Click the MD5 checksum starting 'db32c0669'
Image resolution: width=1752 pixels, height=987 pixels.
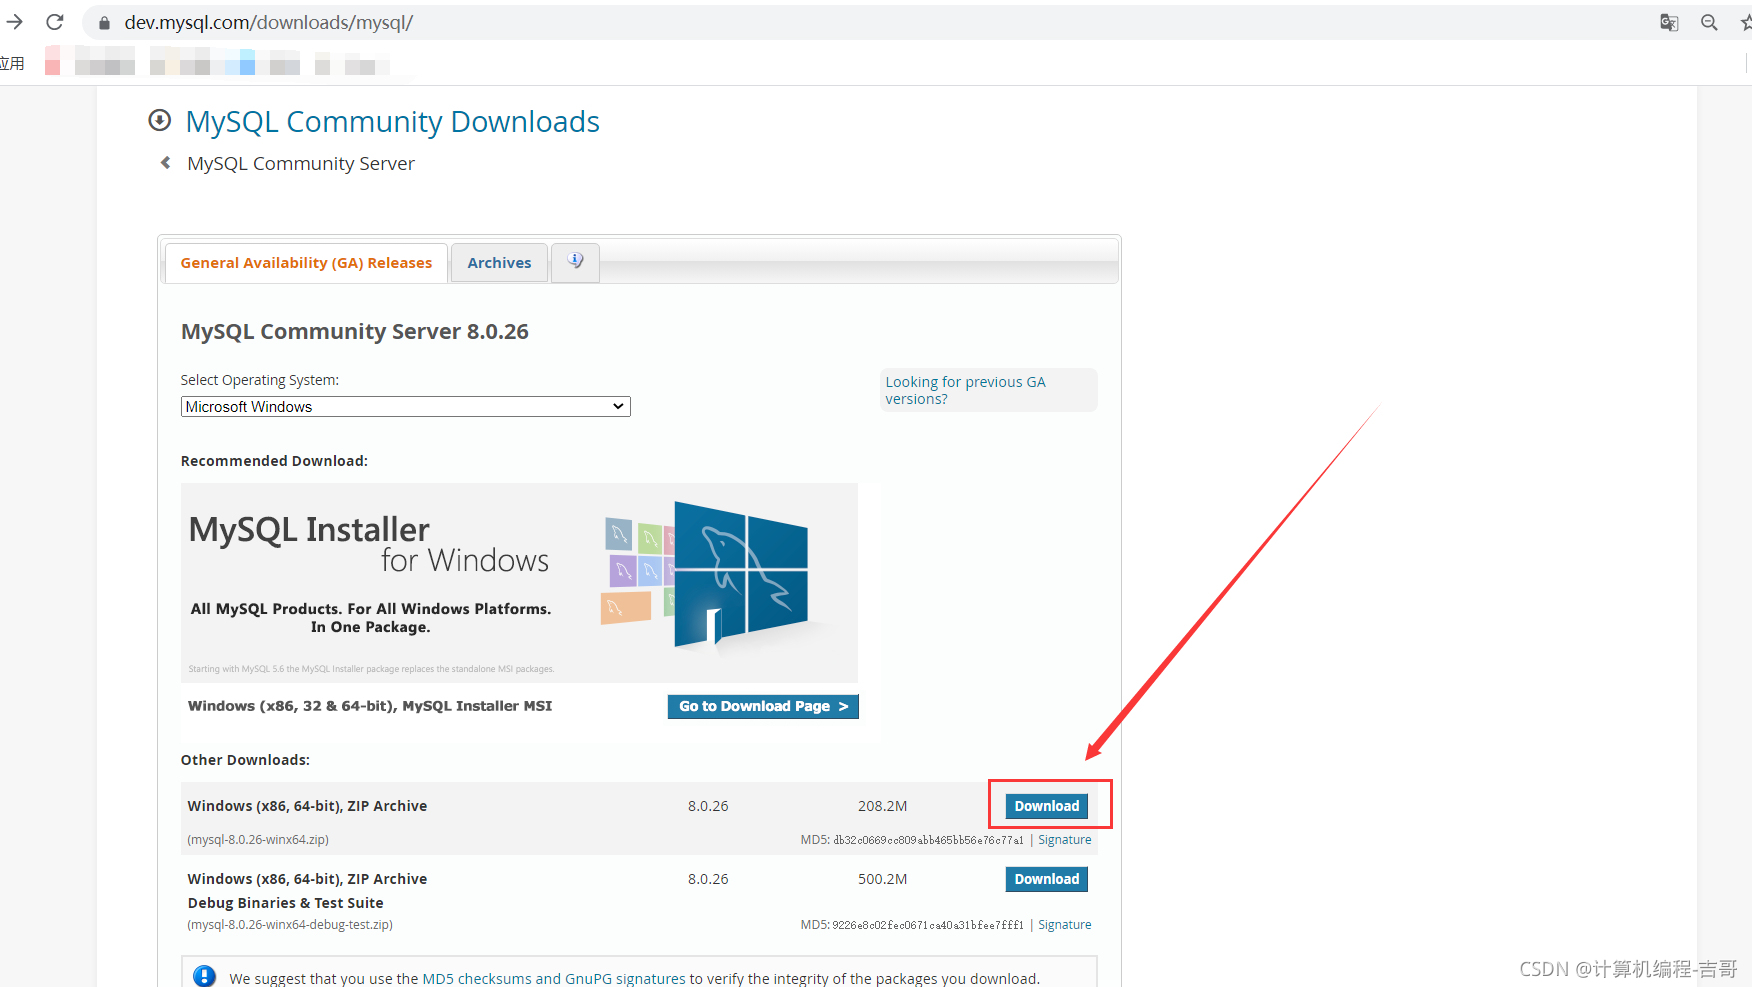928,840
